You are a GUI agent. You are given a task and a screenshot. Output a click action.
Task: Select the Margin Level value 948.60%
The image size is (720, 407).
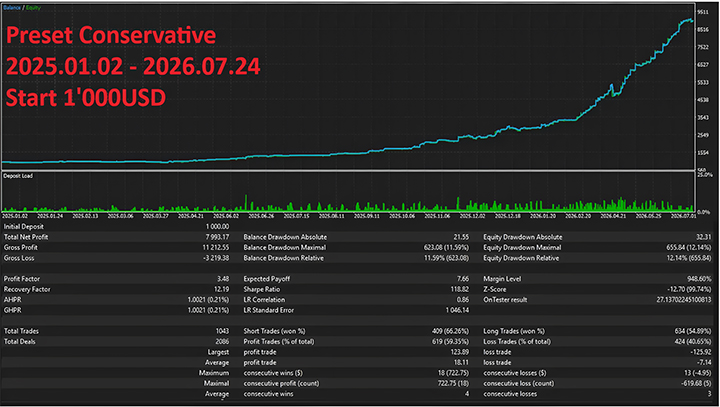pos(699,279)
